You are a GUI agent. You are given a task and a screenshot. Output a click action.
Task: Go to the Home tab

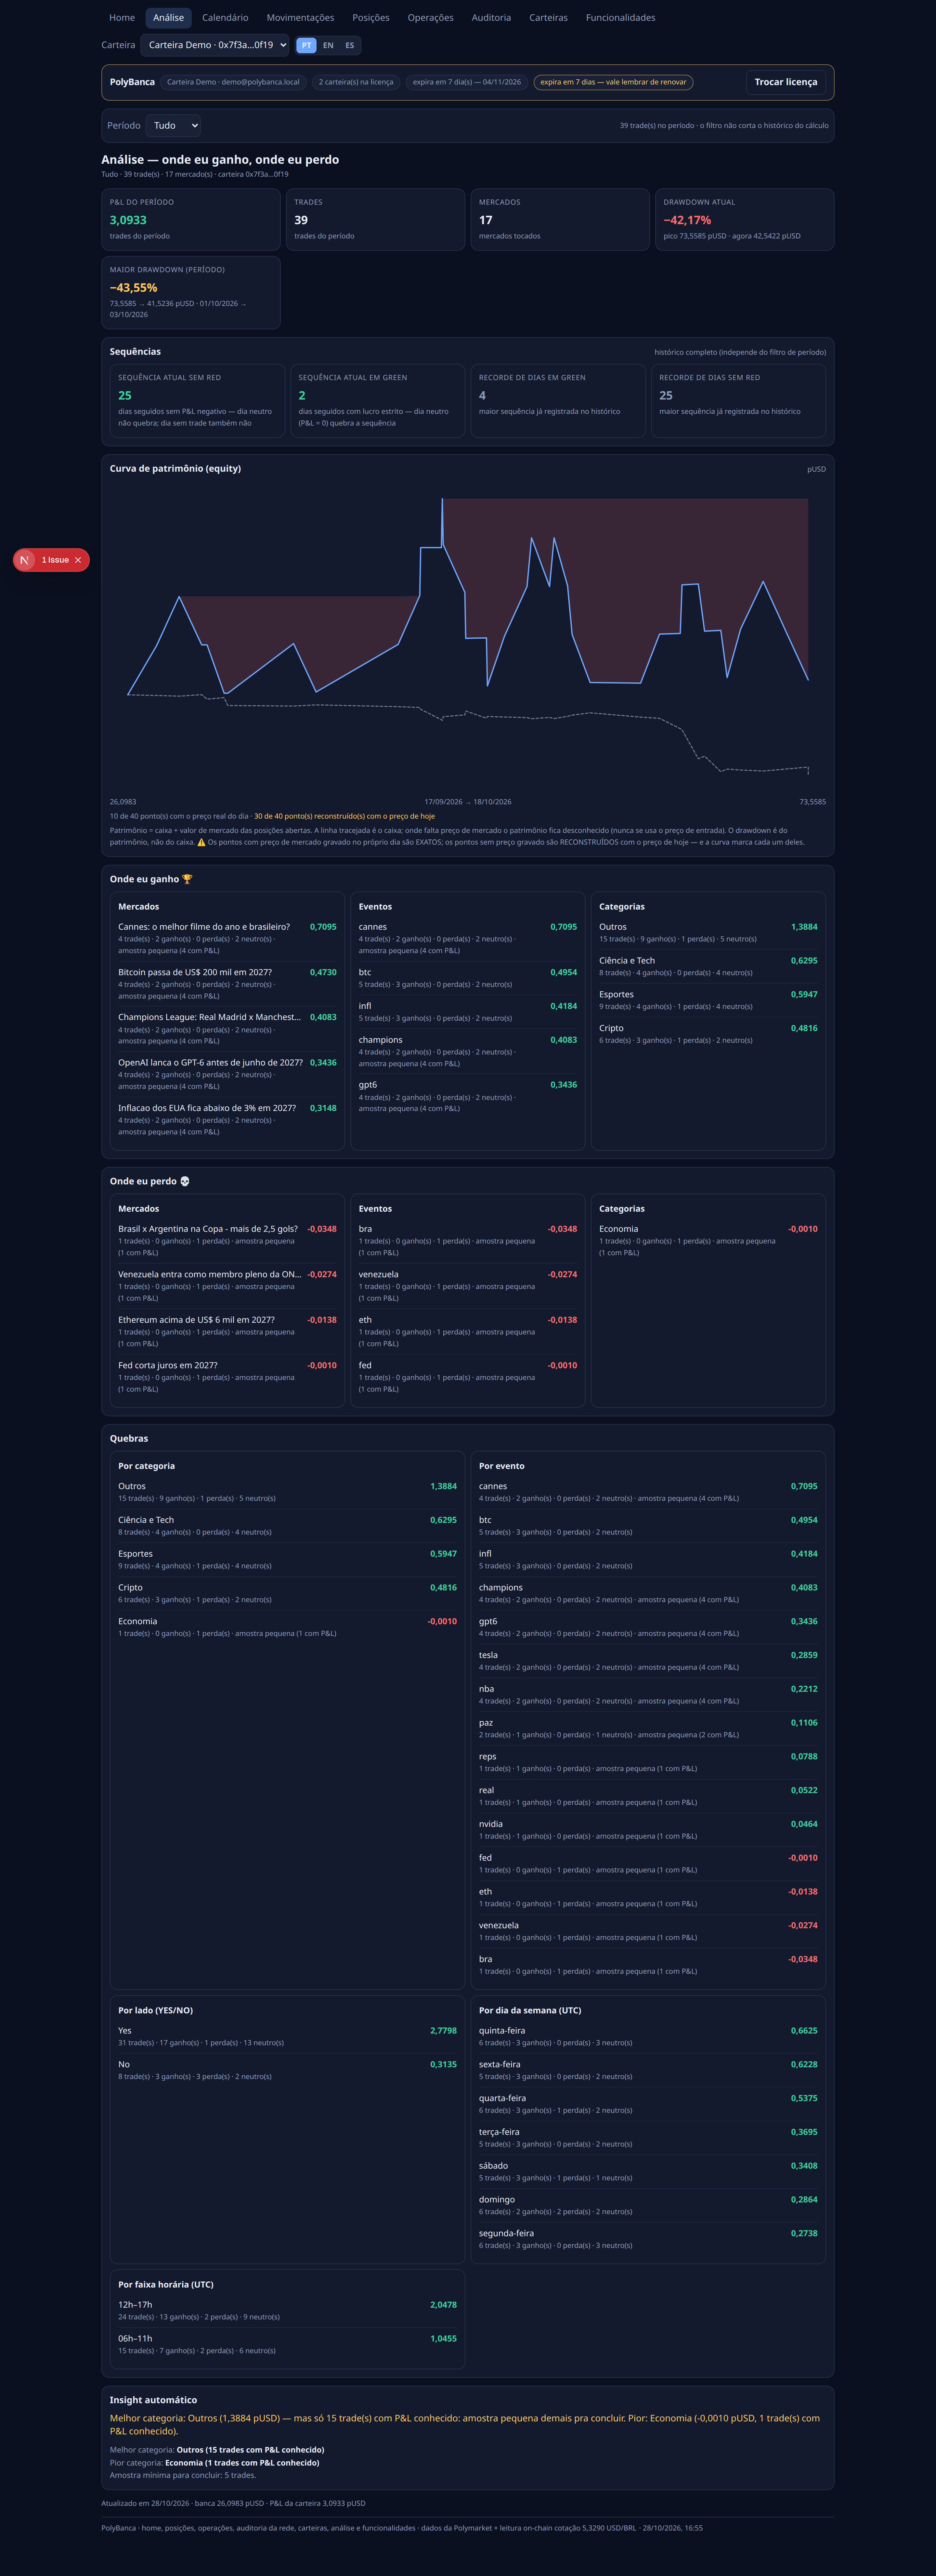pos(122,18)
